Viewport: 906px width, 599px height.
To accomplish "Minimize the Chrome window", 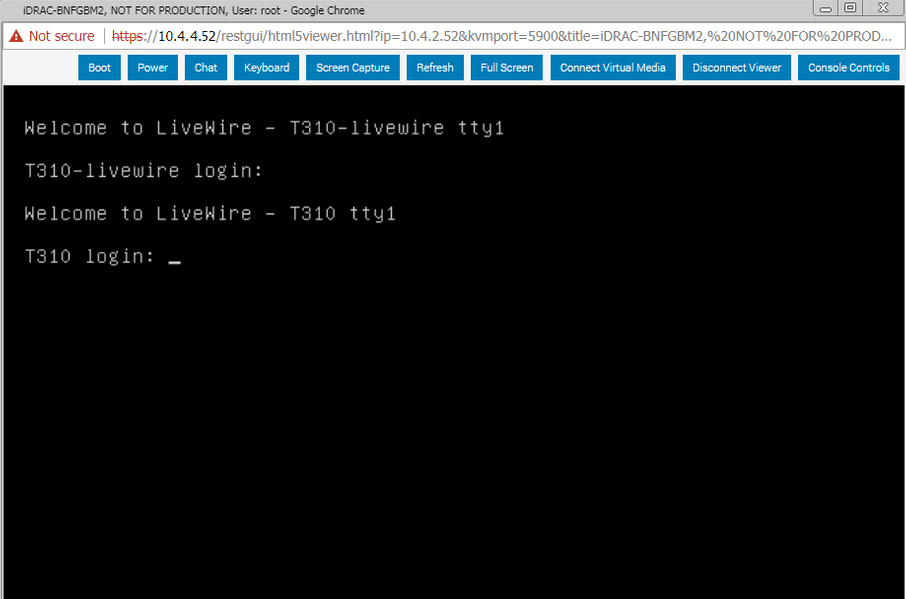I will pyautogui.click(x=825, y=8).
